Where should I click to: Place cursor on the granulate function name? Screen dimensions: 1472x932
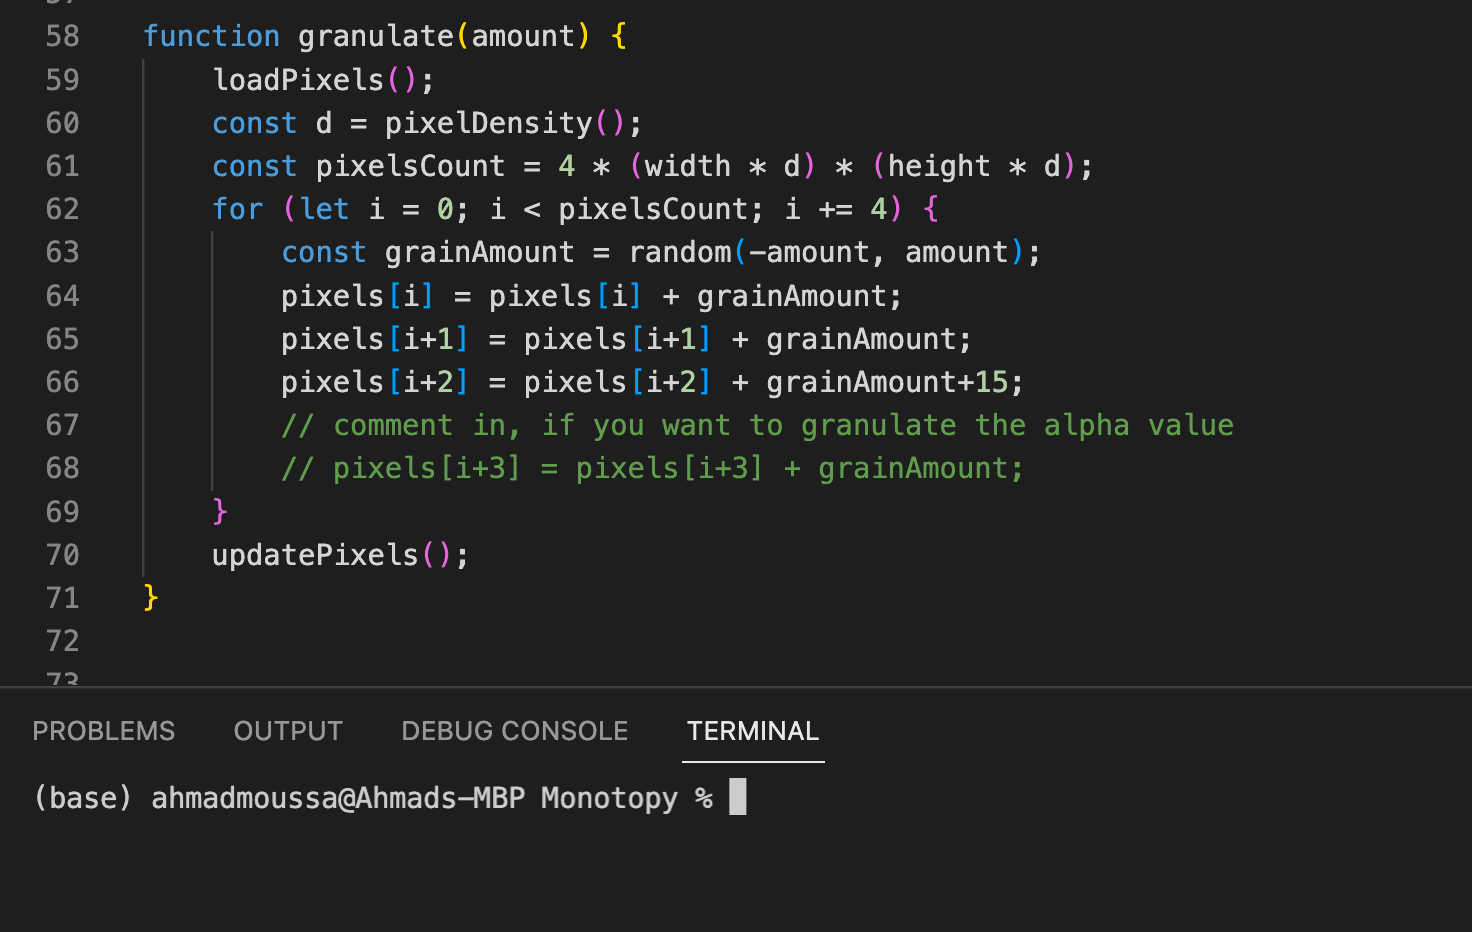click(375, 37)
